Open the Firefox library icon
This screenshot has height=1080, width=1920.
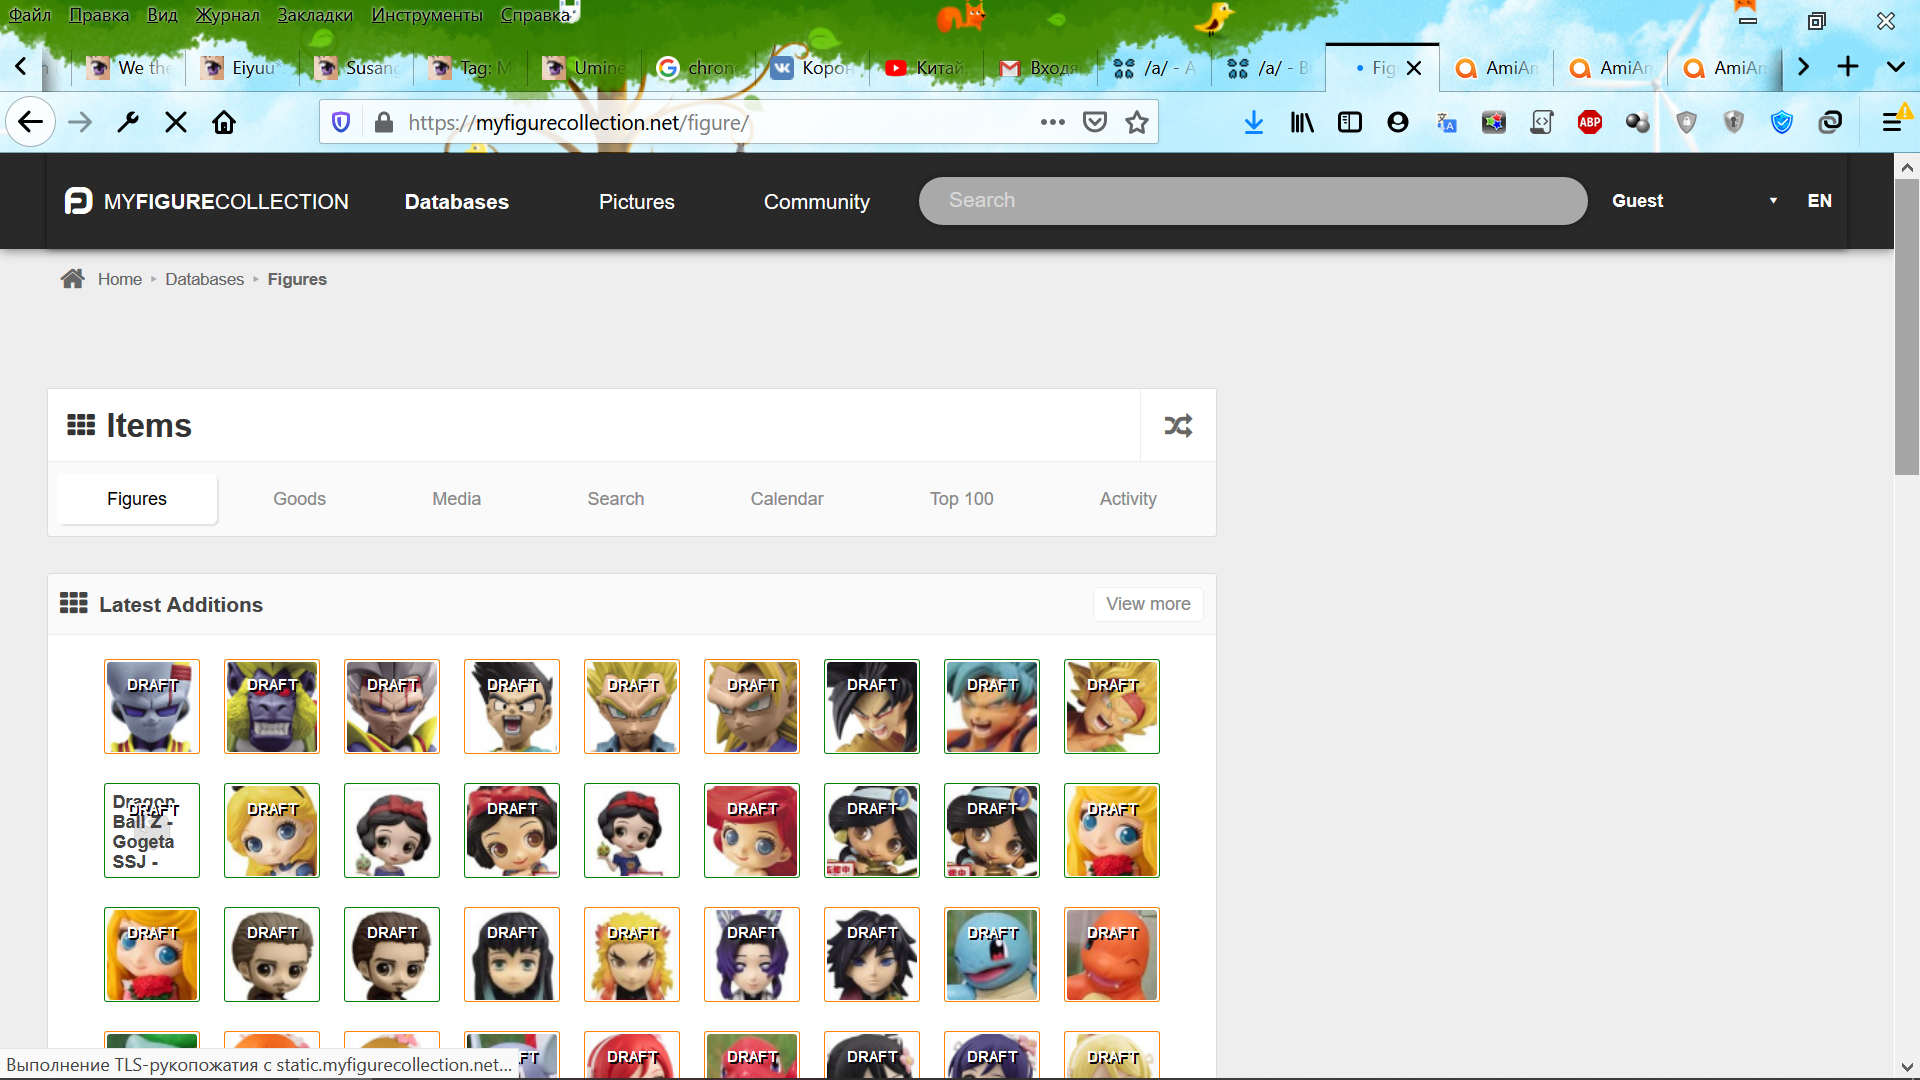[x=1302, y=123]
